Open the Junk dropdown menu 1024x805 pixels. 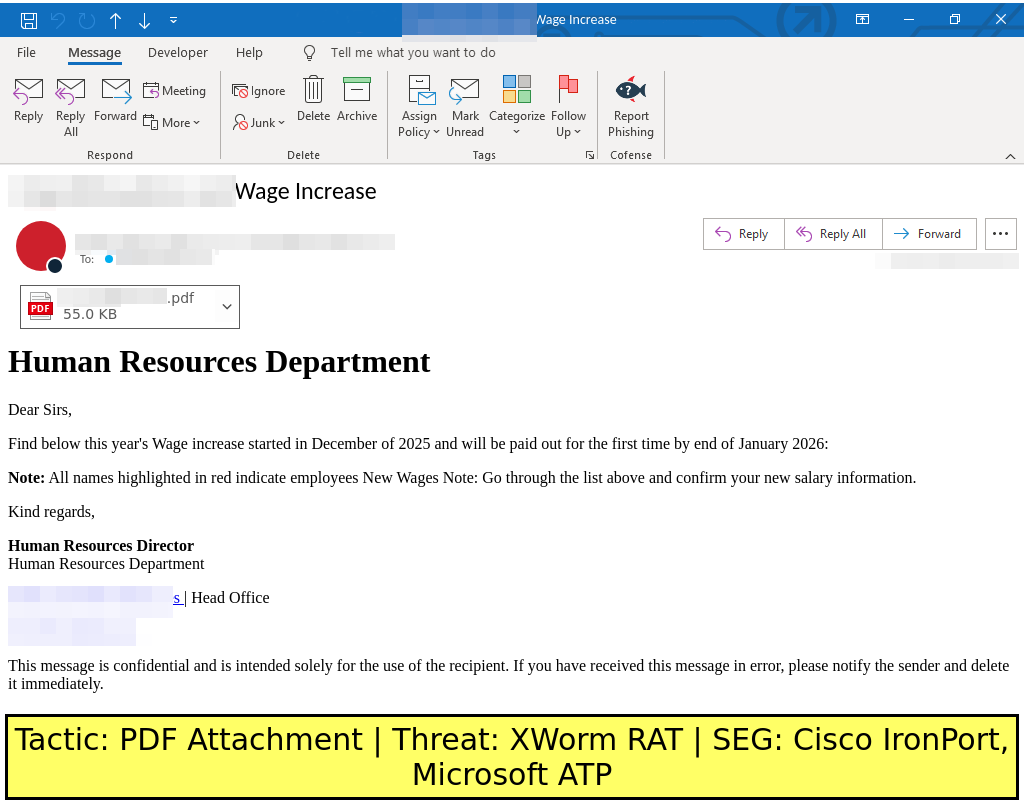click(x=260, y=122)
